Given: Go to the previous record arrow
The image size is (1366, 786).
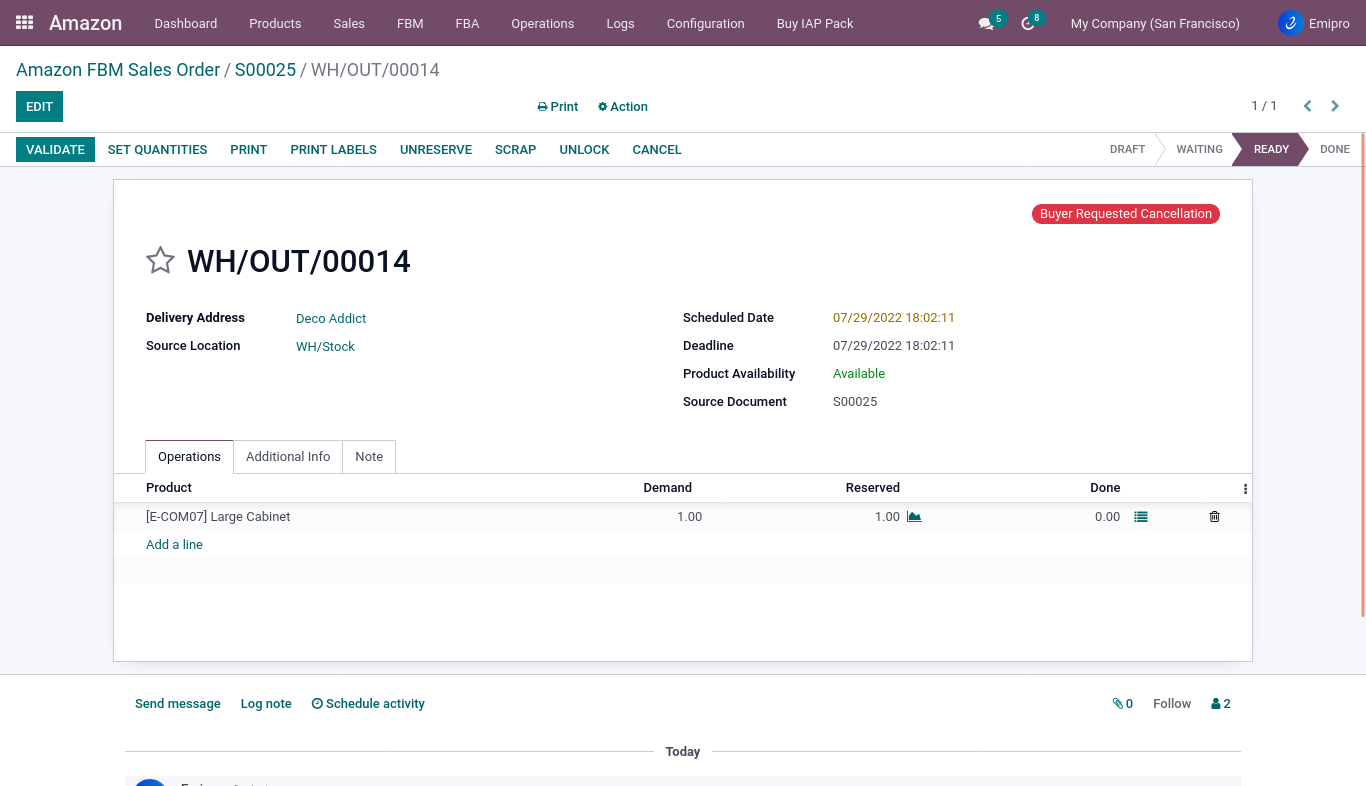Looking at the screenshot, I should point(1307,106).
